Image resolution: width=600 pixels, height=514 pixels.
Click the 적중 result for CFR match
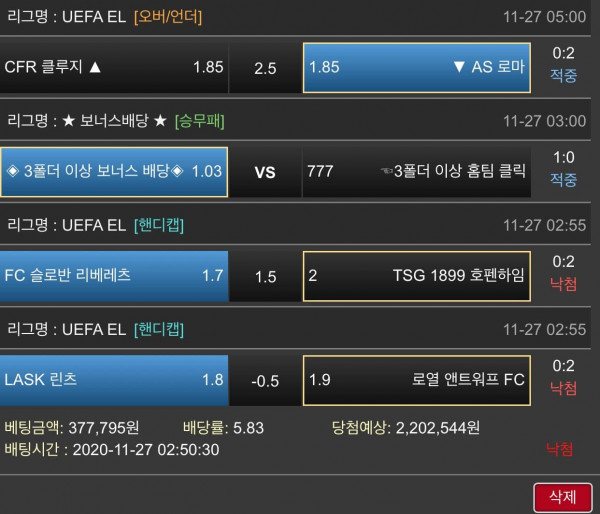point(564,76)
